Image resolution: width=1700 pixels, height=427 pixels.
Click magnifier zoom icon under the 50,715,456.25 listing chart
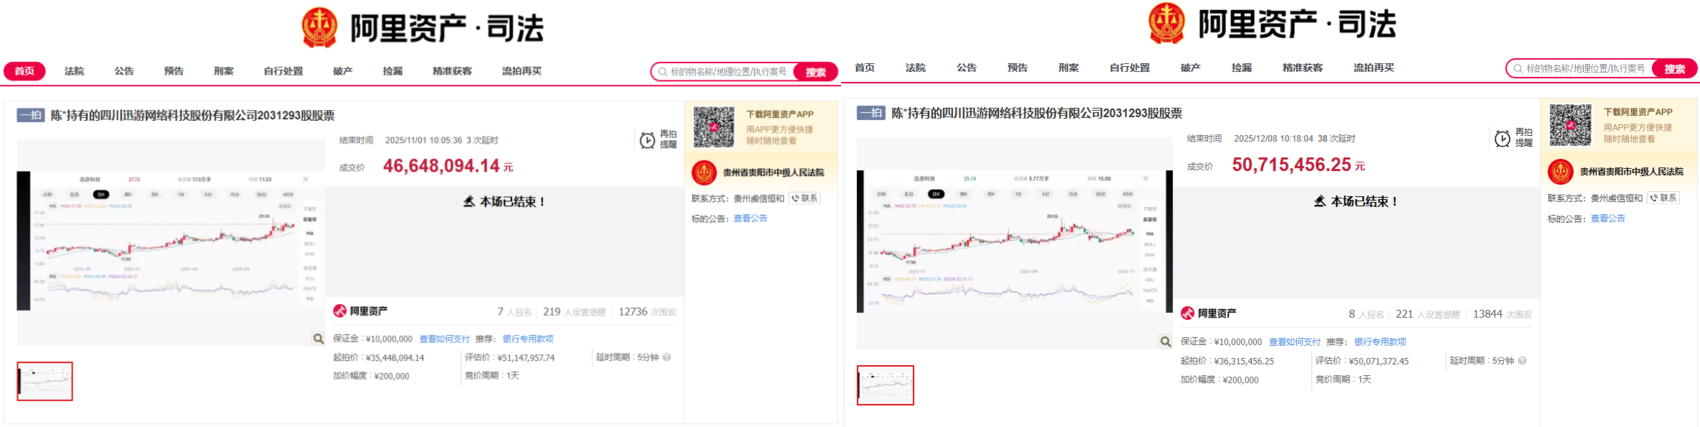(x=1165, y=342)
